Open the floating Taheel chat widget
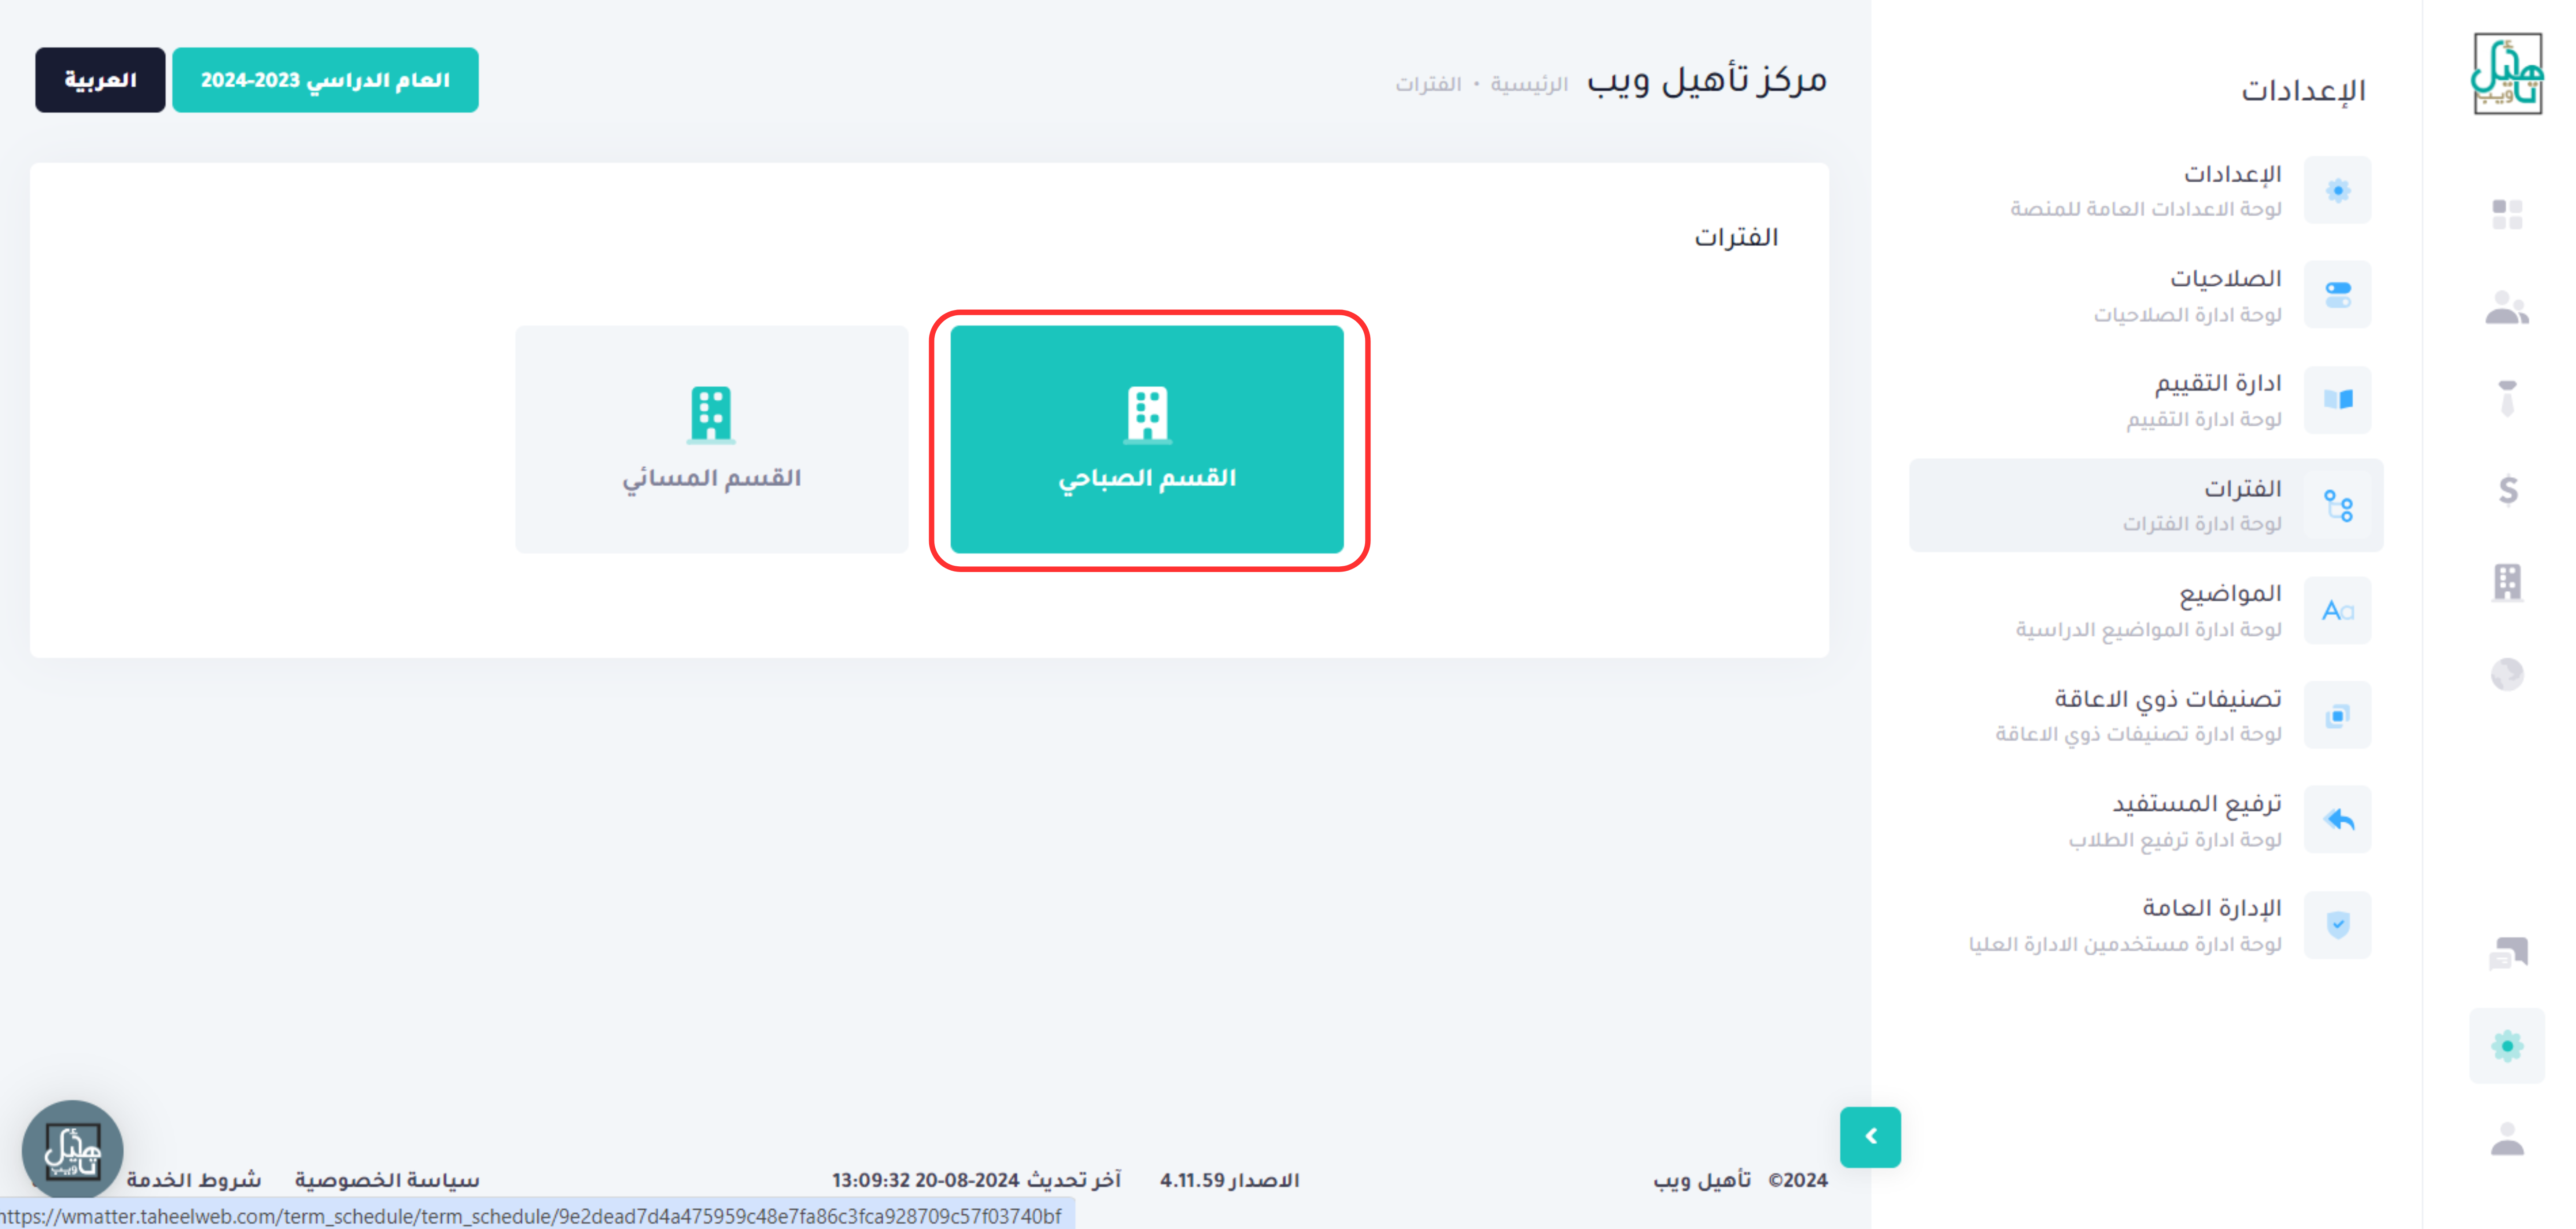This screenshot has width=2576, height=1229. (x=72, y=1150)
